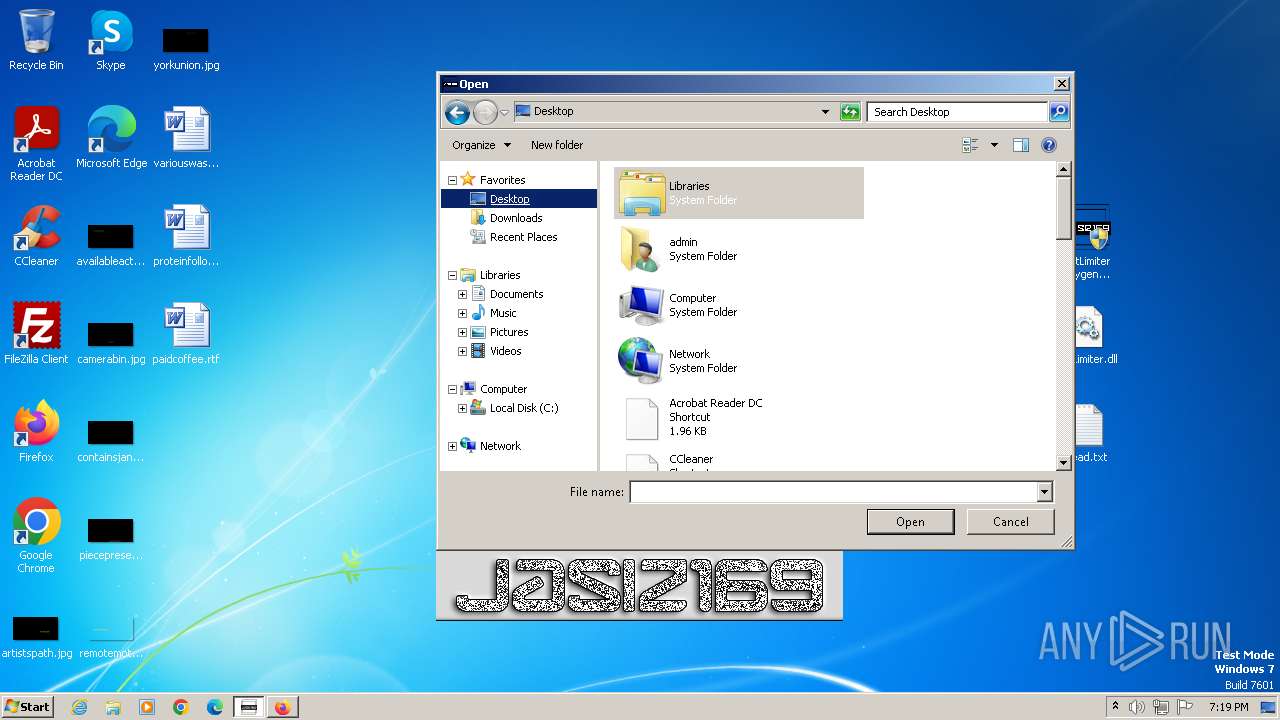The width and height of the screenshot is (1280, 720).
Task: Click the Edge icon in the taskbar
Action: coord(215,707)
